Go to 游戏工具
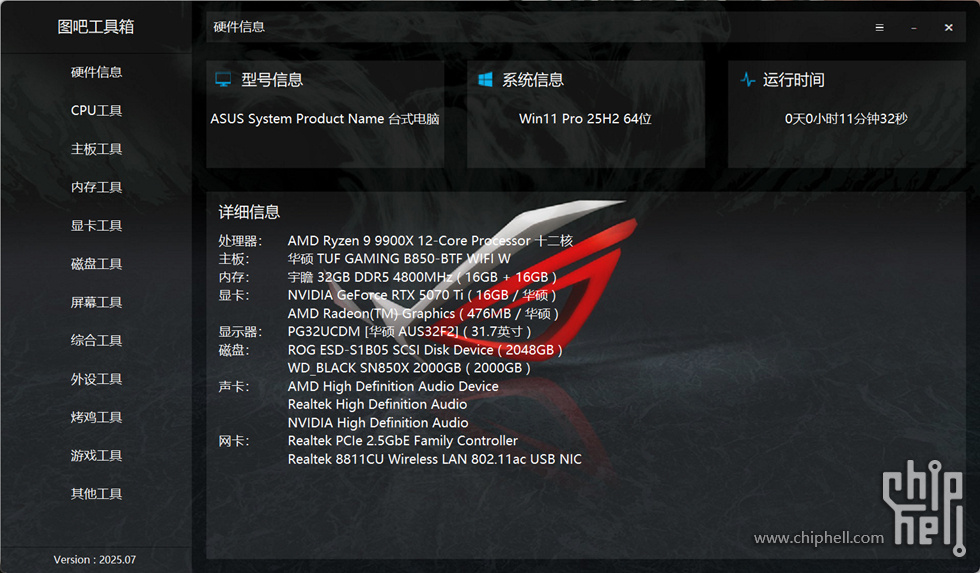 (96, 456)
